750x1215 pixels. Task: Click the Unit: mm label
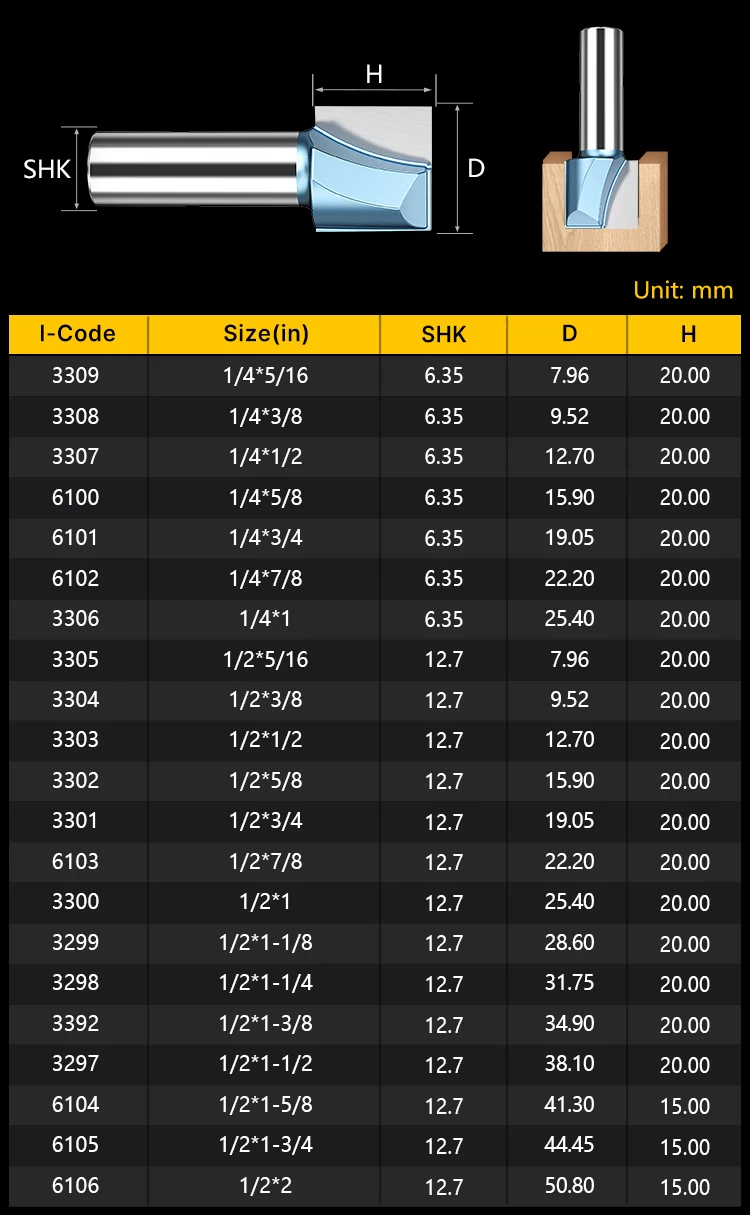(683, 291)
